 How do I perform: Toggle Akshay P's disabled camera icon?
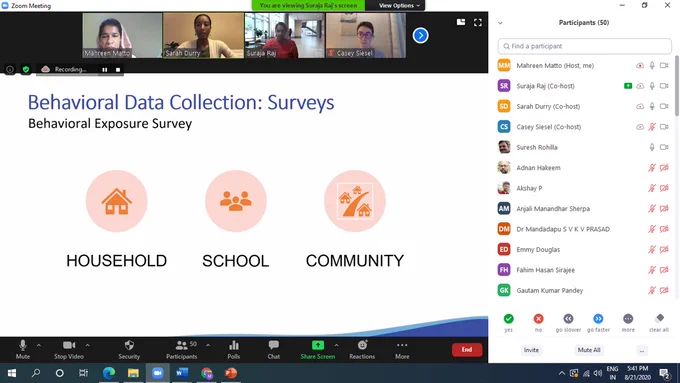pos(664,188)
